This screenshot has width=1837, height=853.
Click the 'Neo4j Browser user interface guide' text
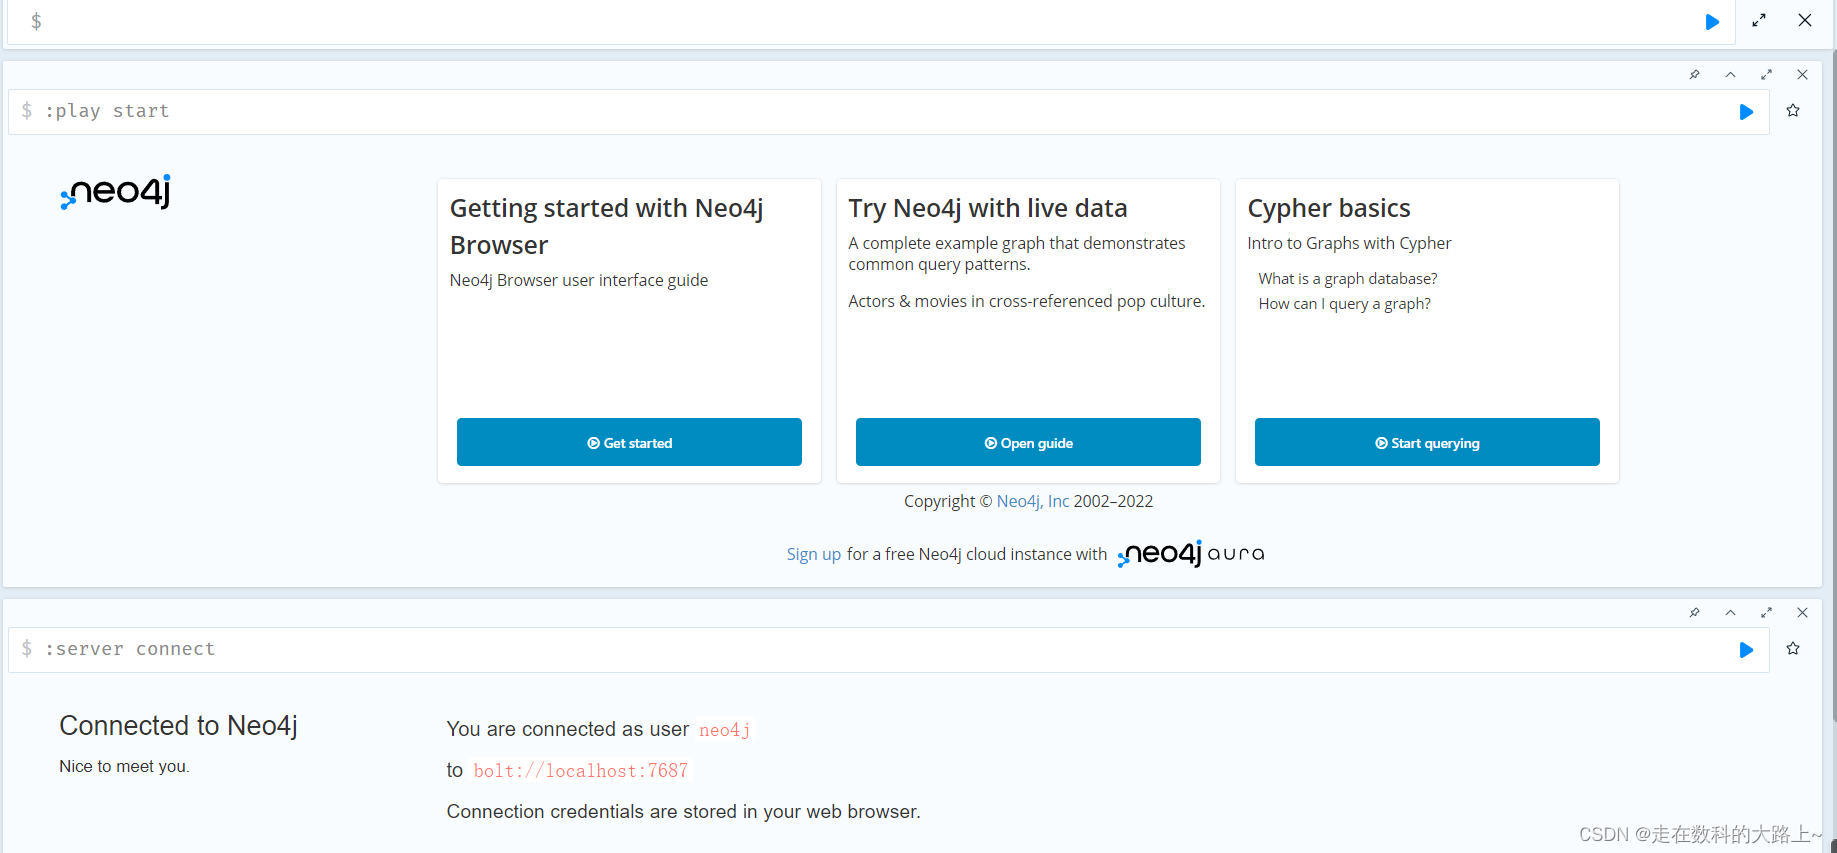tap(579, 280)
